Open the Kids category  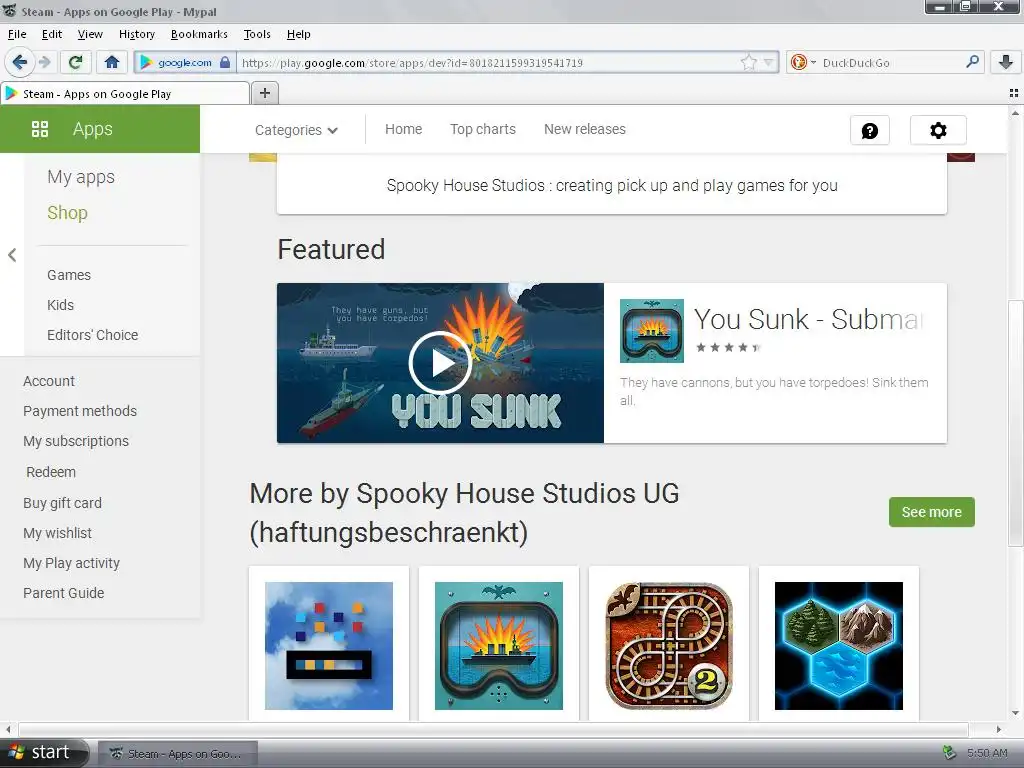(60, 305)
